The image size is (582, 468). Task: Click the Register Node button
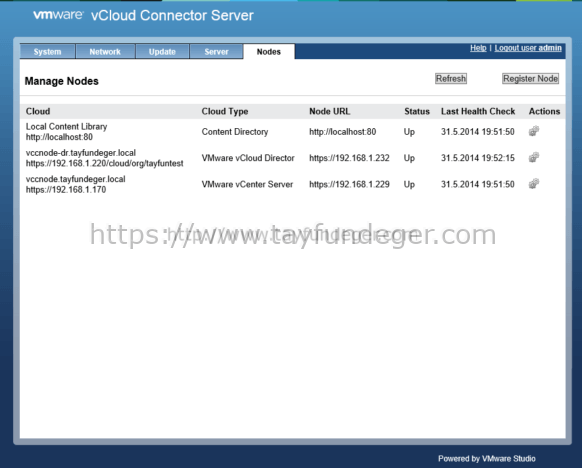point(530,79)
